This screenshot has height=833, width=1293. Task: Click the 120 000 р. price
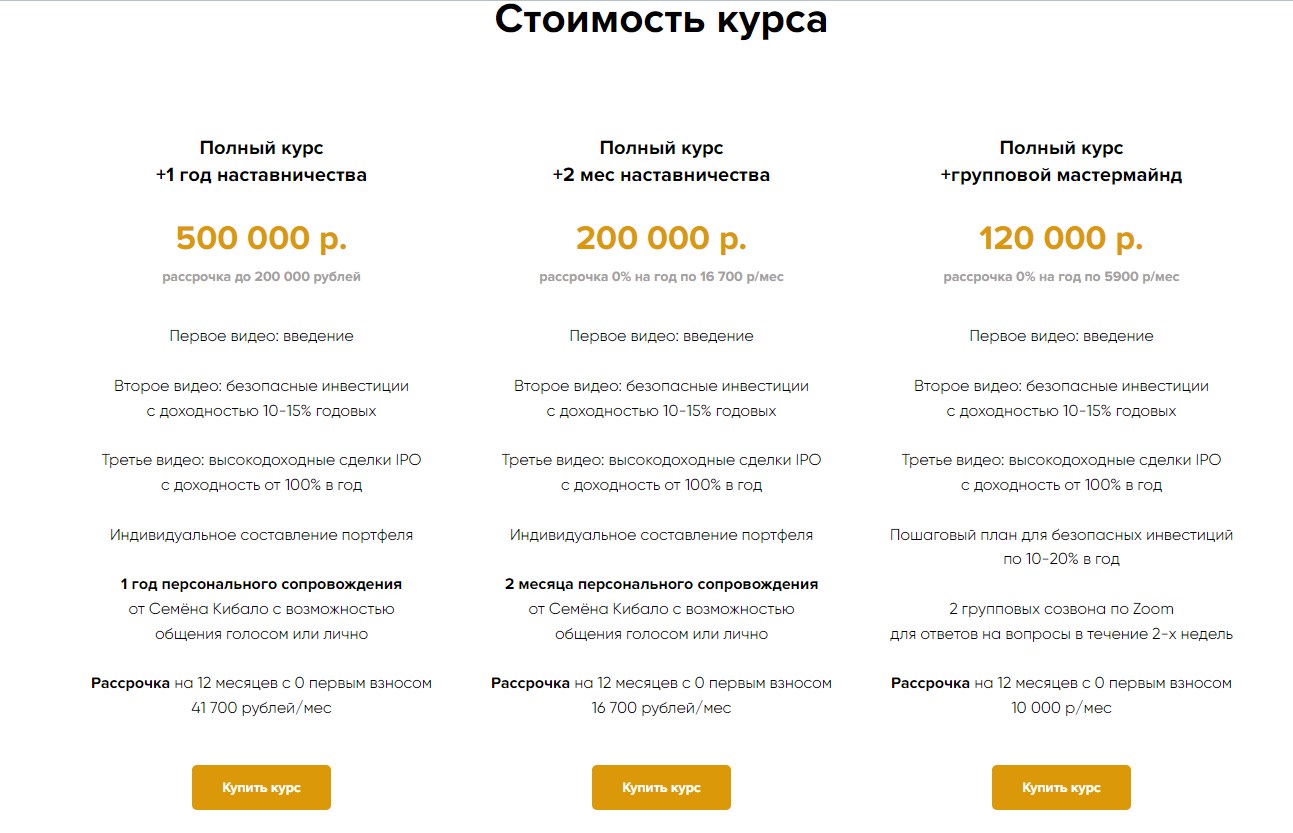pos(1061,239)
